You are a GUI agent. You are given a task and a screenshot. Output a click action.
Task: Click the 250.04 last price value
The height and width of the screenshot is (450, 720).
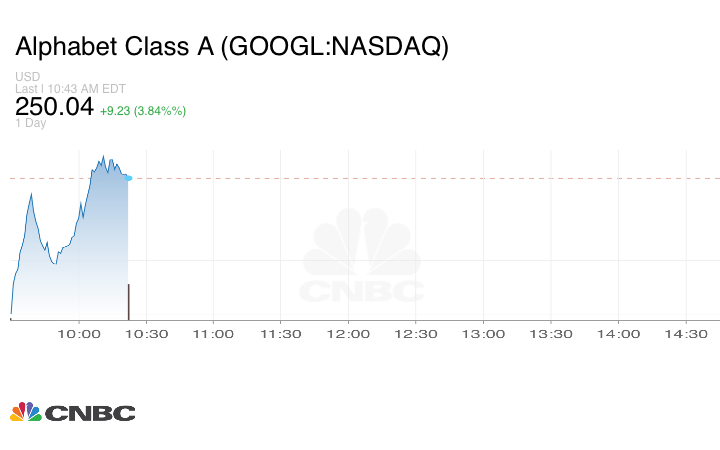point(54,107)
